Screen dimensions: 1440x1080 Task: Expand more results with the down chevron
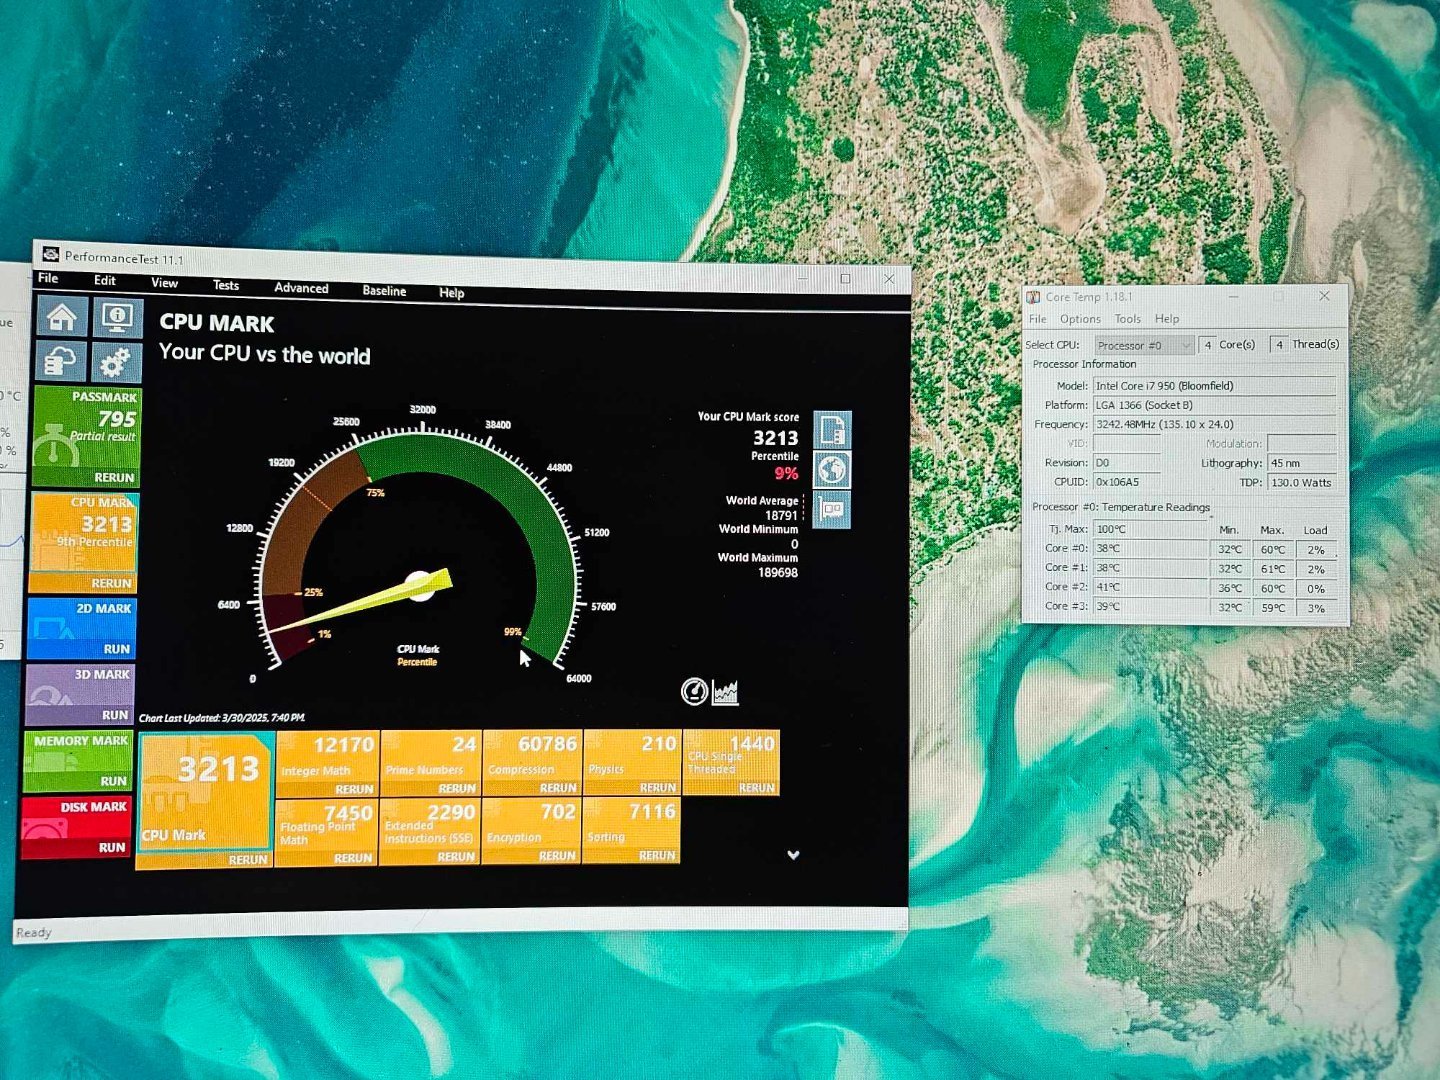coord(793,855)
